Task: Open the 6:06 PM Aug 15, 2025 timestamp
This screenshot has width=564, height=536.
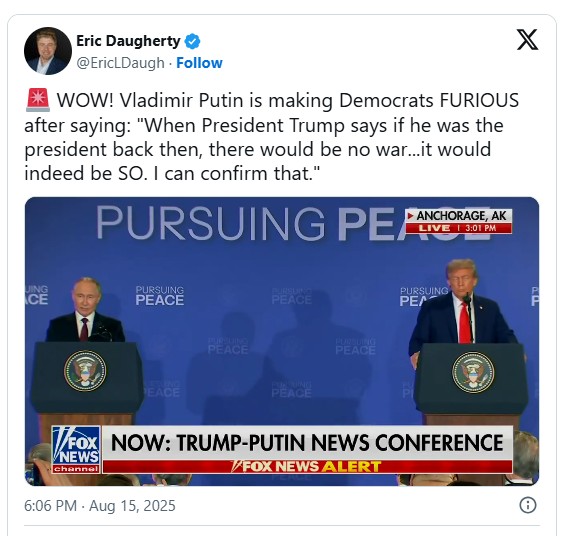Action: [x=100, y=505]
